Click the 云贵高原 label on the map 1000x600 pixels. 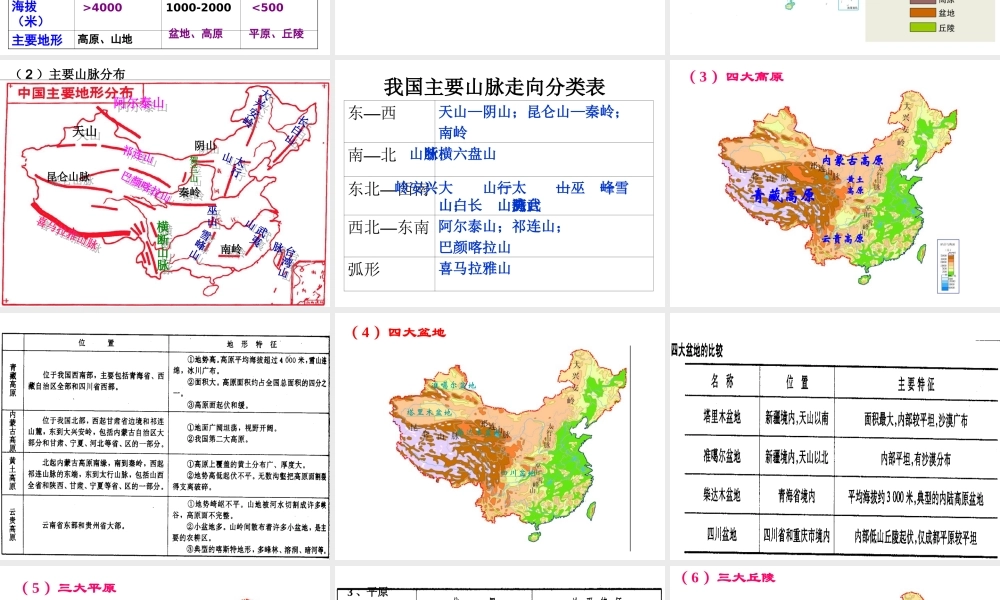point(842,238)
